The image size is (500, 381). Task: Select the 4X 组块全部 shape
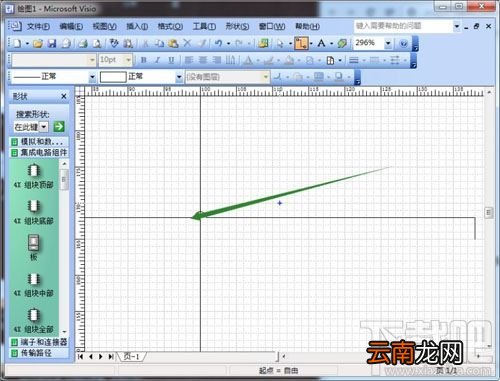pos(33,321)
